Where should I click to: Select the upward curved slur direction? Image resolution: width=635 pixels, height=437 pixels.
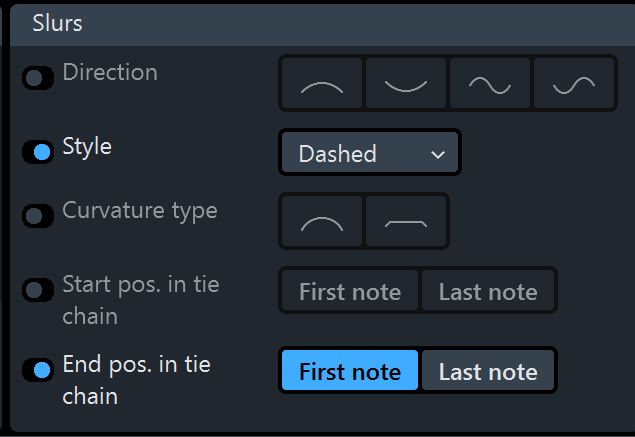click(x=322, y=83)
